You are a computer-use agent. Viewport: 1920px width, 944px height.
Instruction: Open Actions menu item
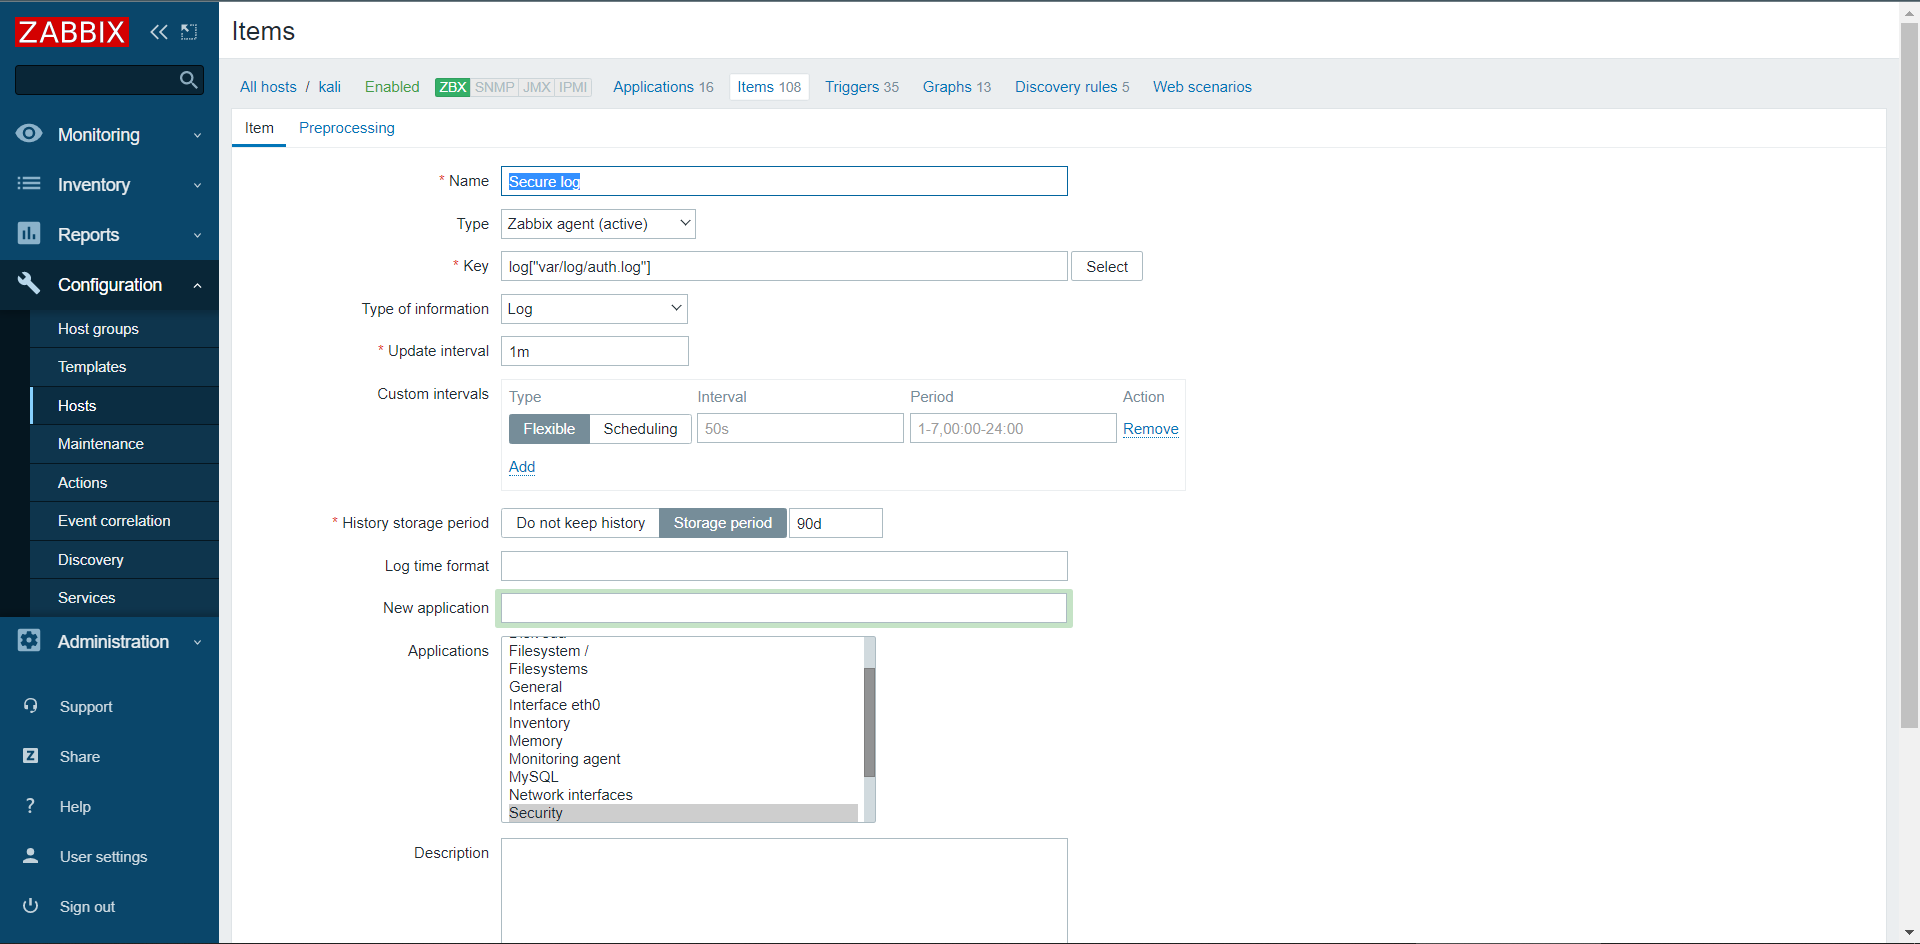coord(124,483)
